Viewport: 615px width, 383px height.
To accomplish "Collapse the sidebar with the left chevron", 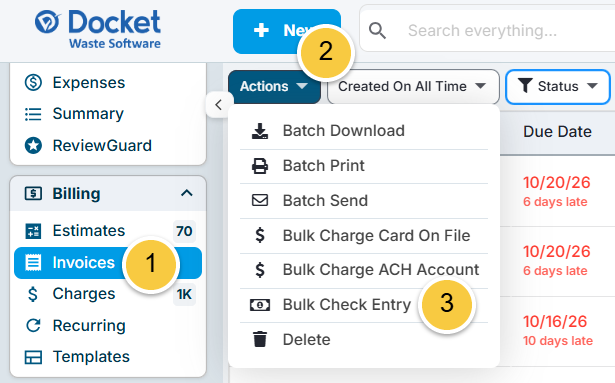I will [x=218, y=105].
